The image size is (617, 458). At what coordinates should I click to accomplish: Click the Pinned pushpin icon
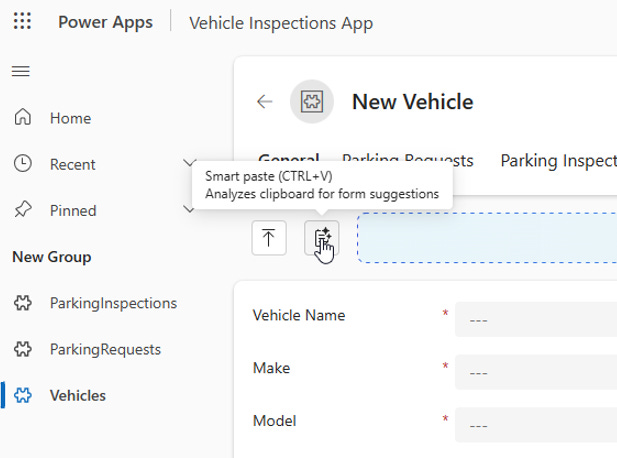(x=22, y=210)
